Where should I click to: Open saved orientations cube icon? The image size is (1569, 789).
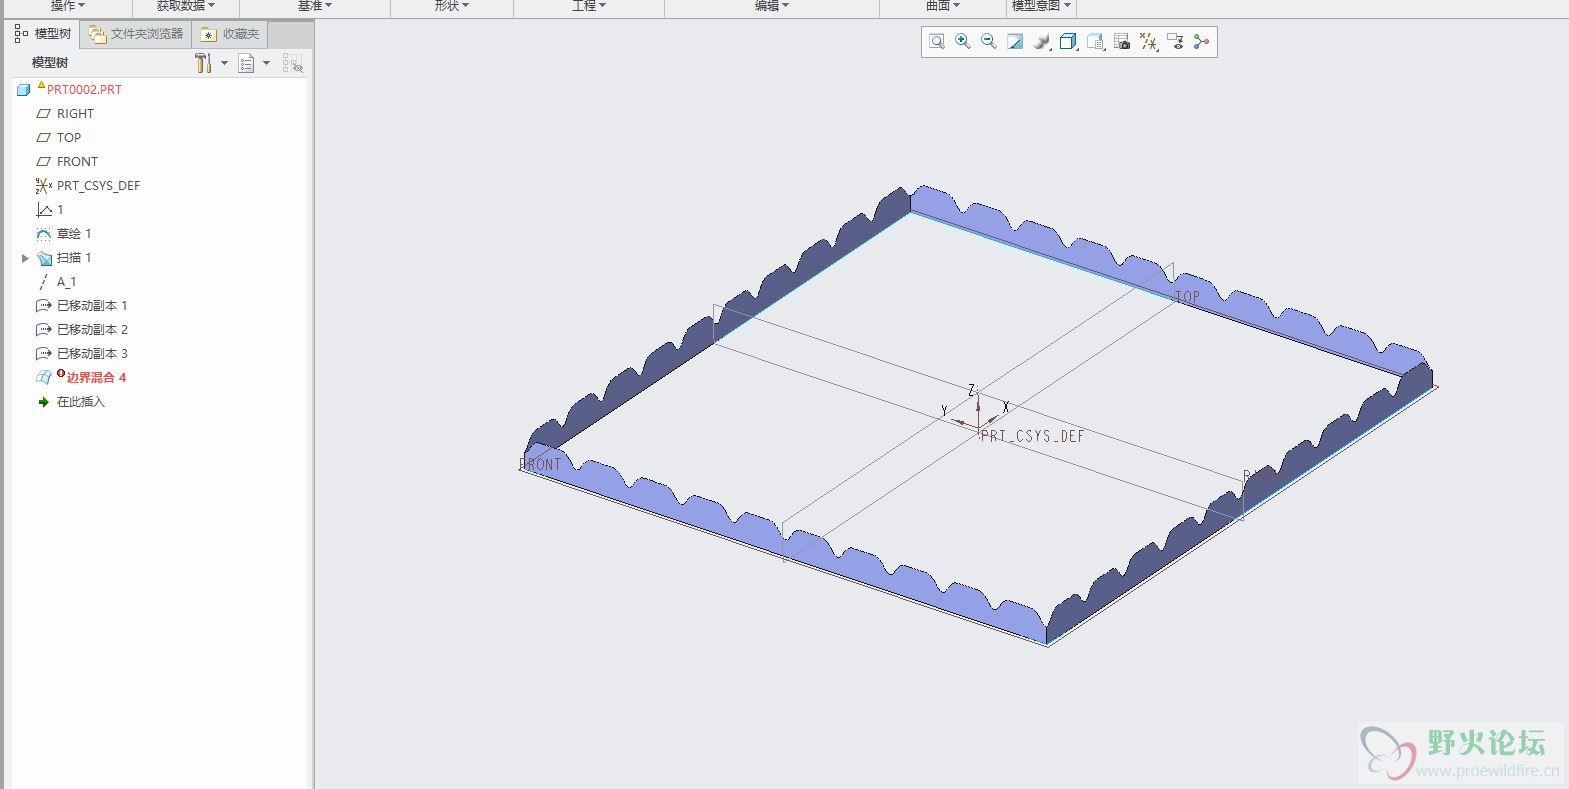click(x=1068, y=41)
